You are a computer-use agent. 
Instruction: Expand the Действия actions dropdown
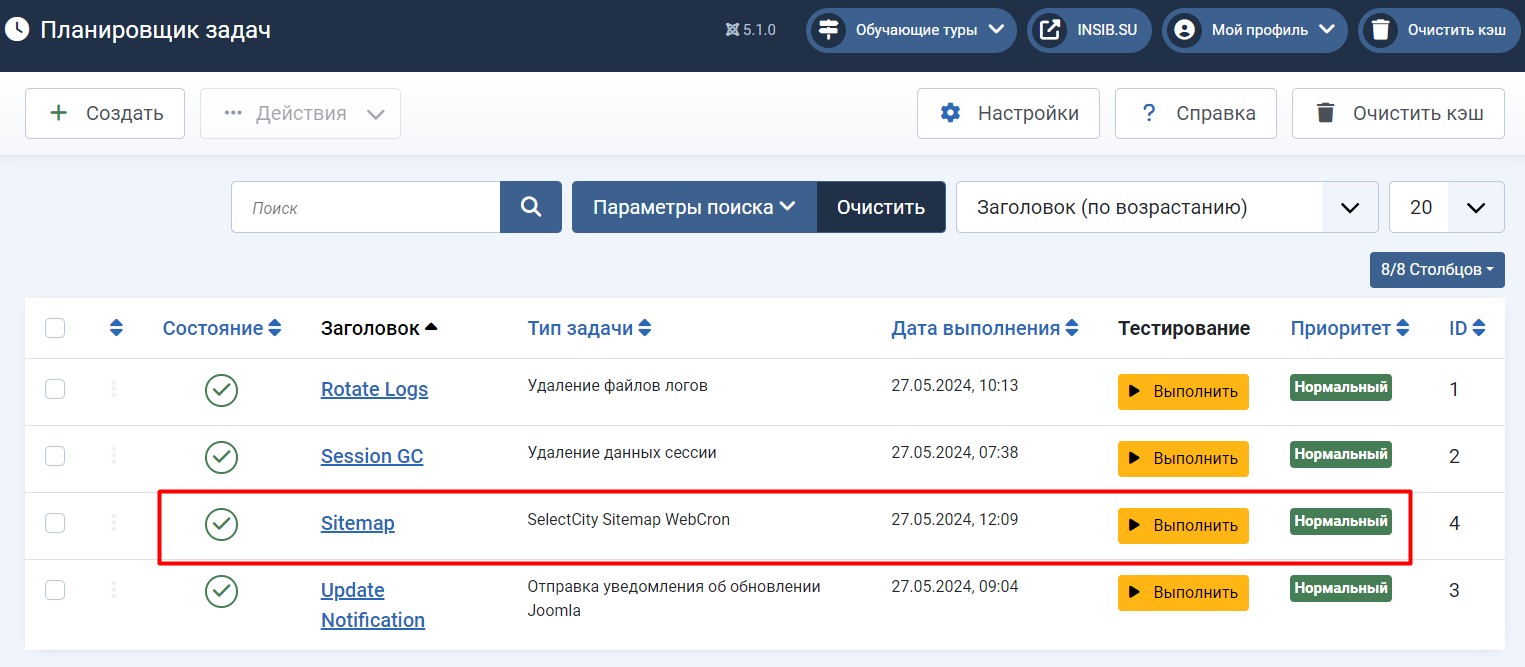click(300, 113)
